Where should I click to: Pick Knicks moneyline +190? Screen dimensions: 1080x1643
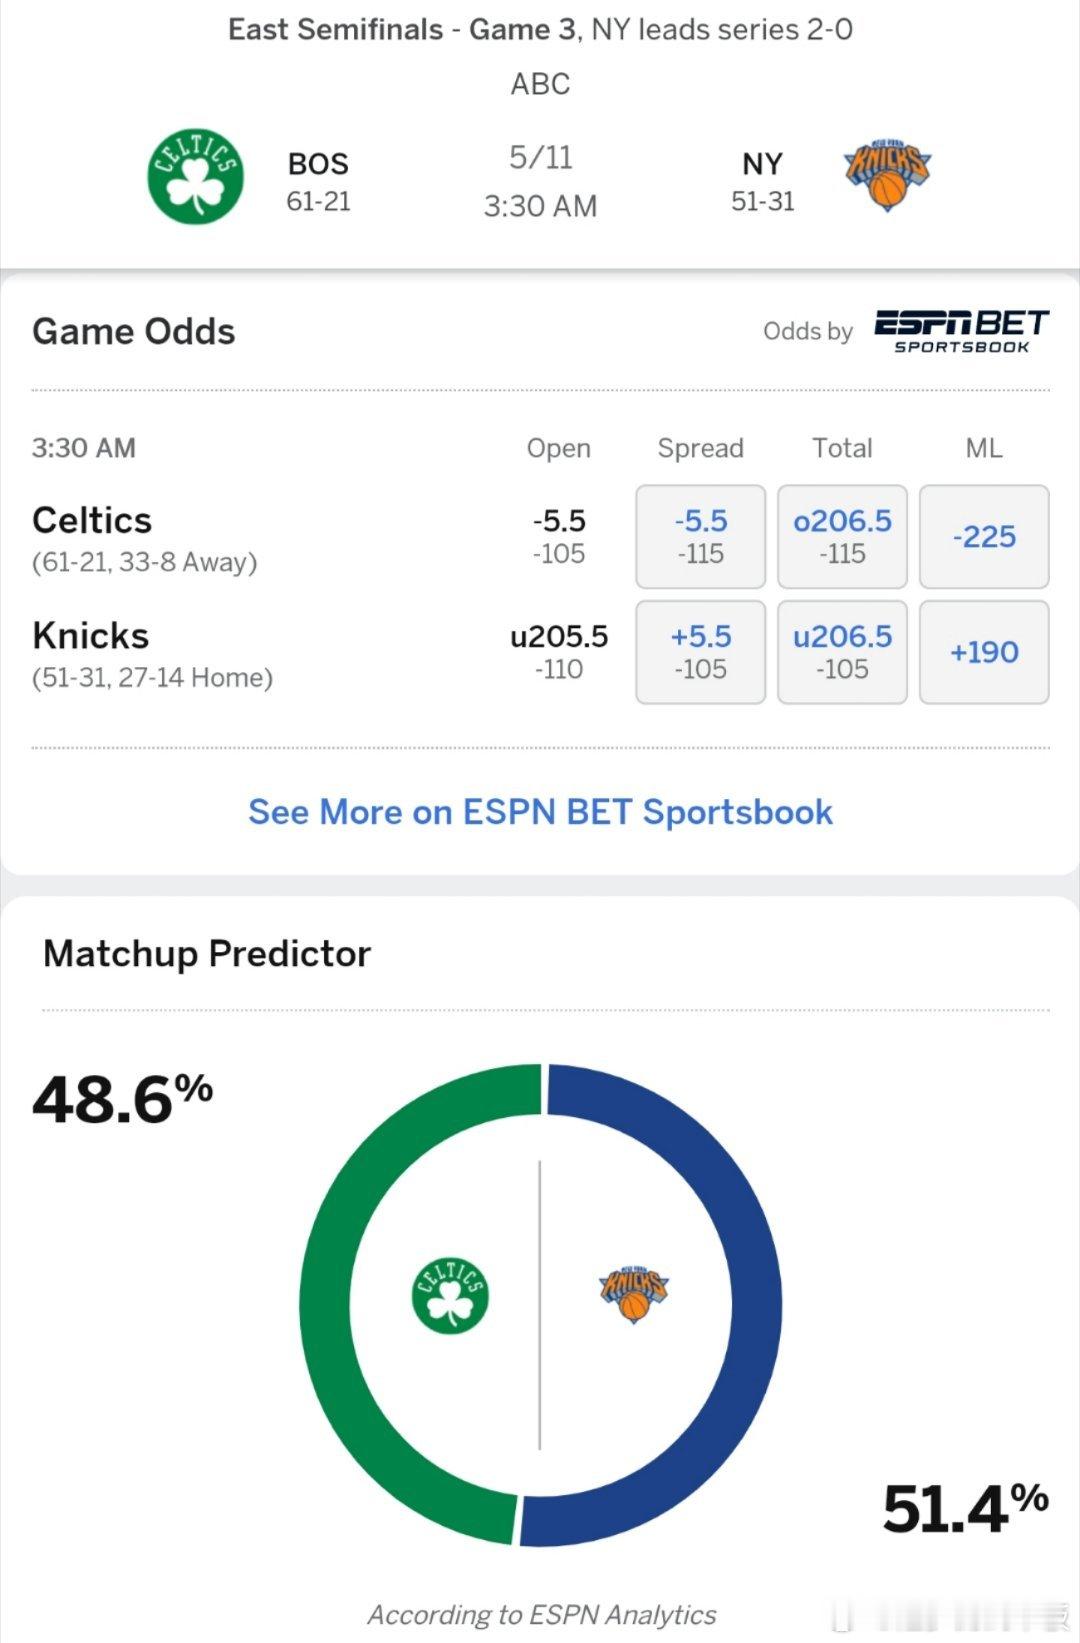click(984, 652)
